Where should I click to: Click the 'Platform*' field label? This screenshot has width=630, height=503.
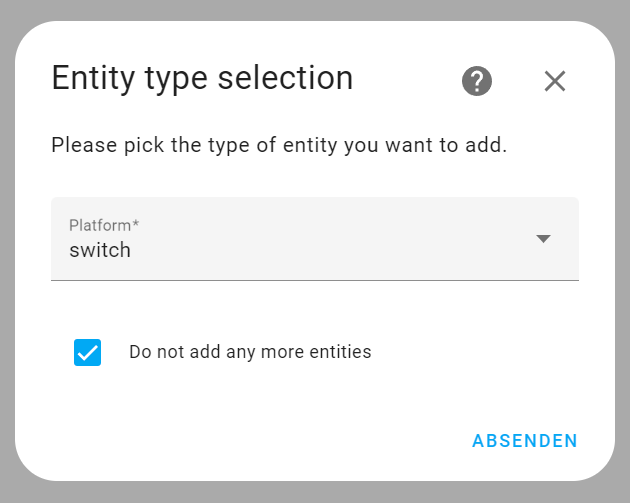[104, 225]
